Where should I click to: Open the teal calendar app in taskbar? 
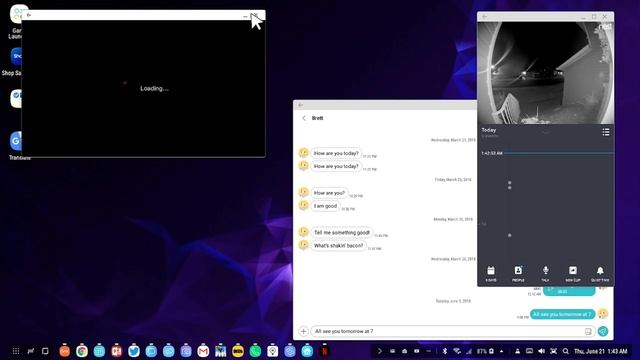[99, 351]
